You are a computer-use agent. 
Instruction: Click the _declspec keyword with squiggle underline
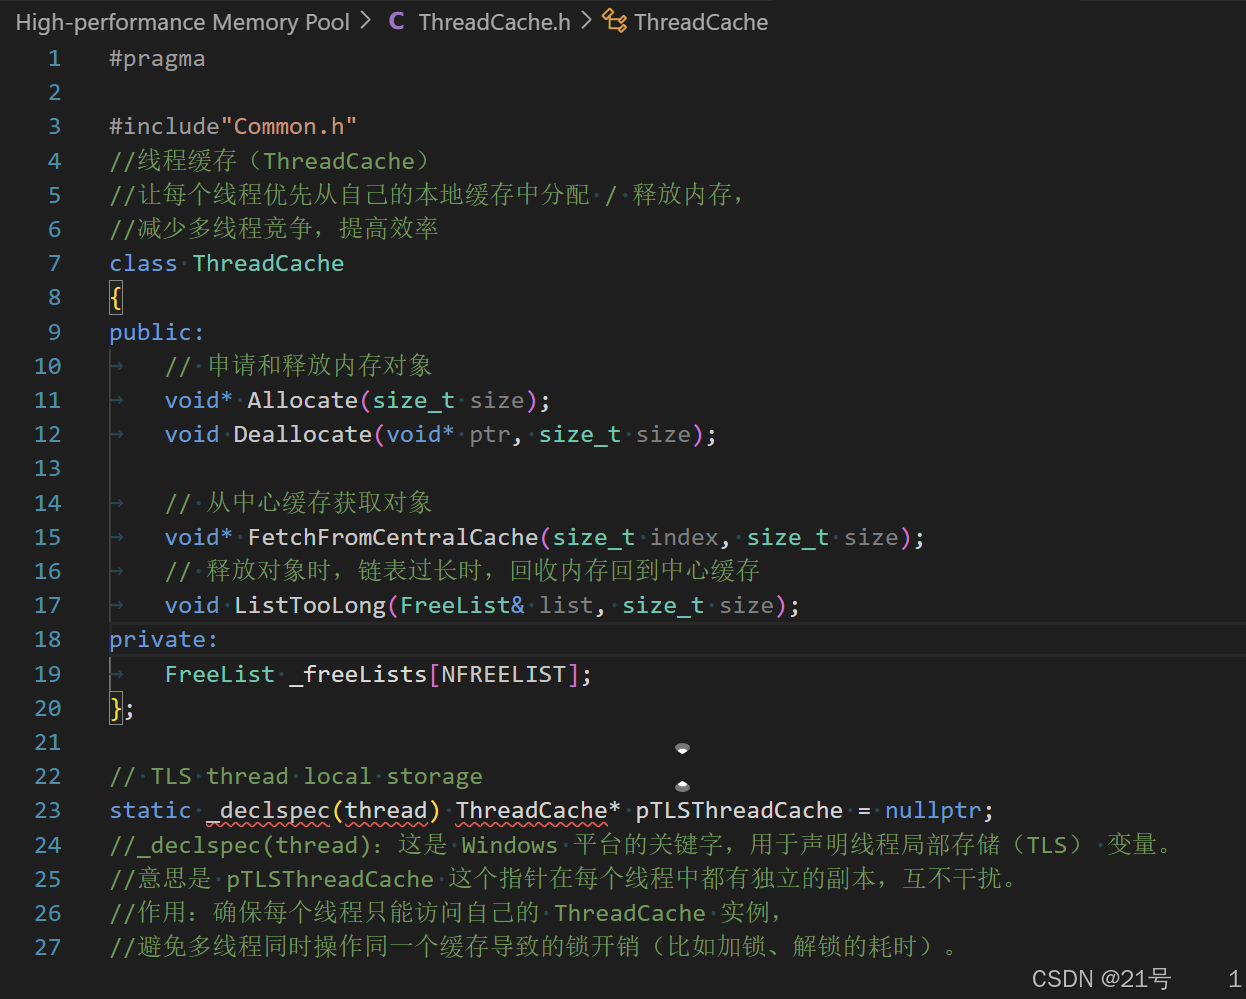(x=267, y=810)
